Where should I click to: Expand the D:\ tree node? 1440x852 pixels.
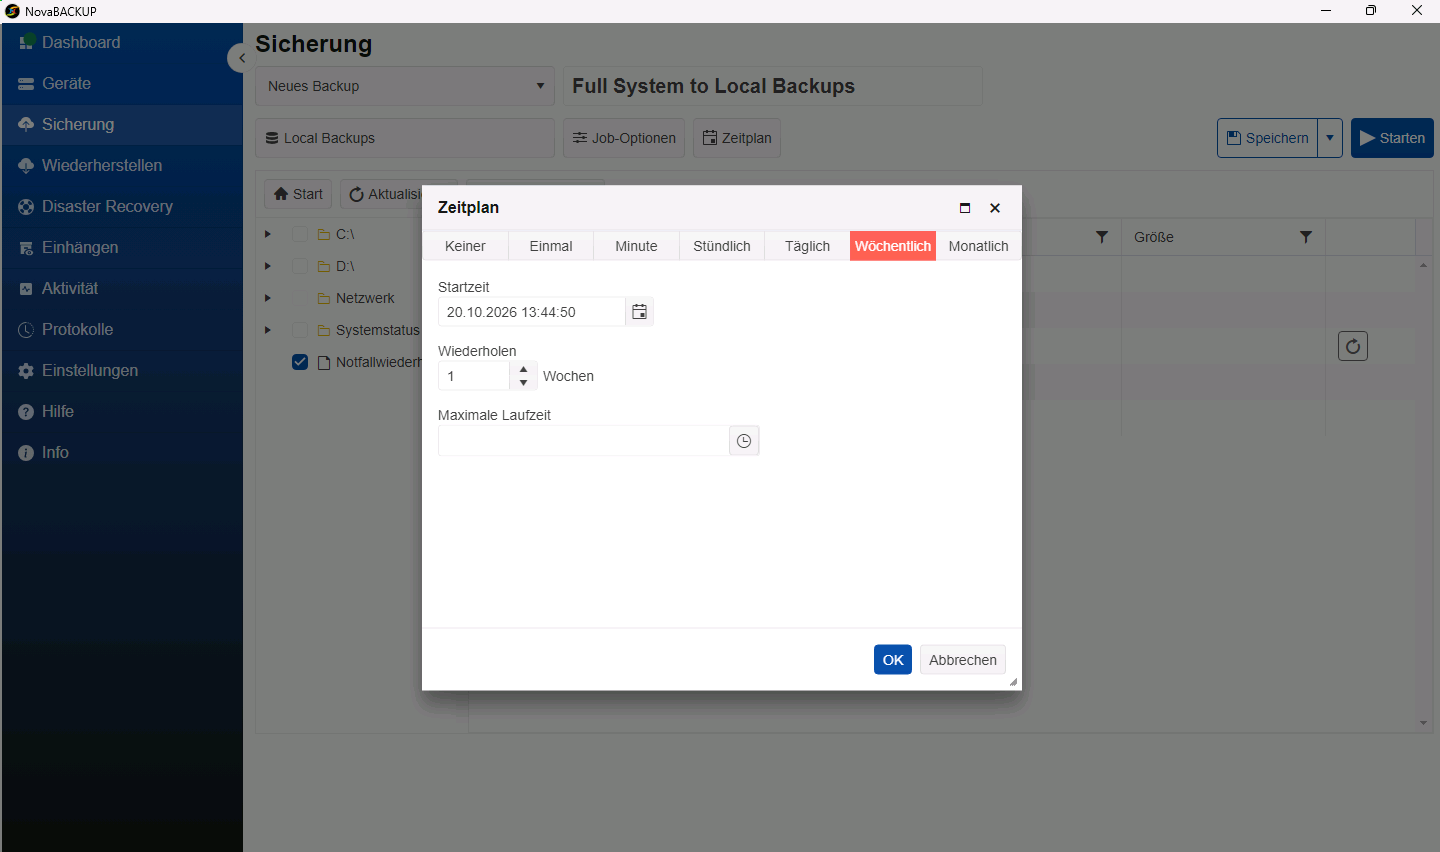pos(267,266)
